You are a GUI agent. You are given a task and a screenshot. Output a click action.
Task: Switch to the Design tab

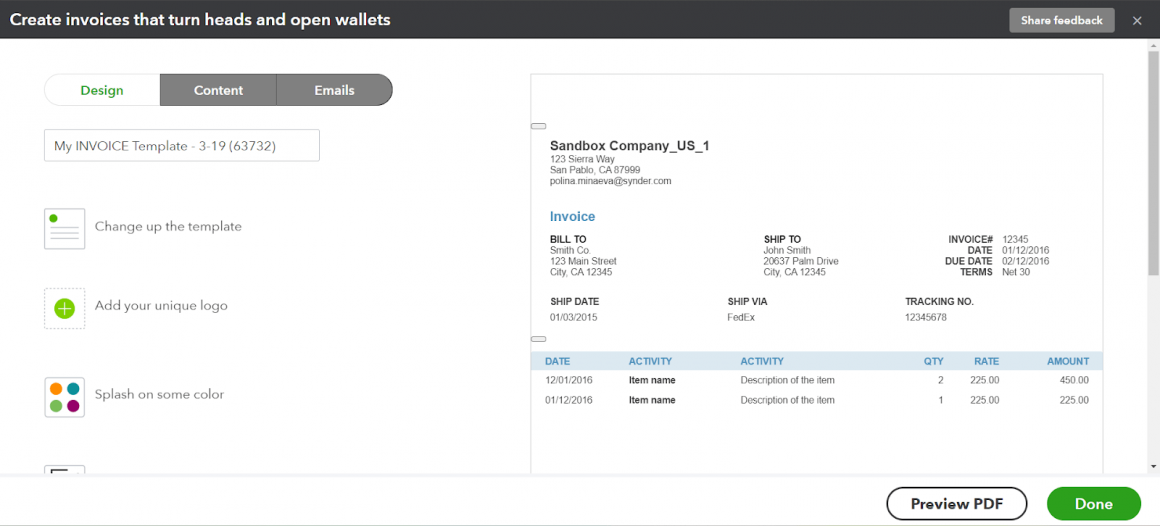coord(102,90)
